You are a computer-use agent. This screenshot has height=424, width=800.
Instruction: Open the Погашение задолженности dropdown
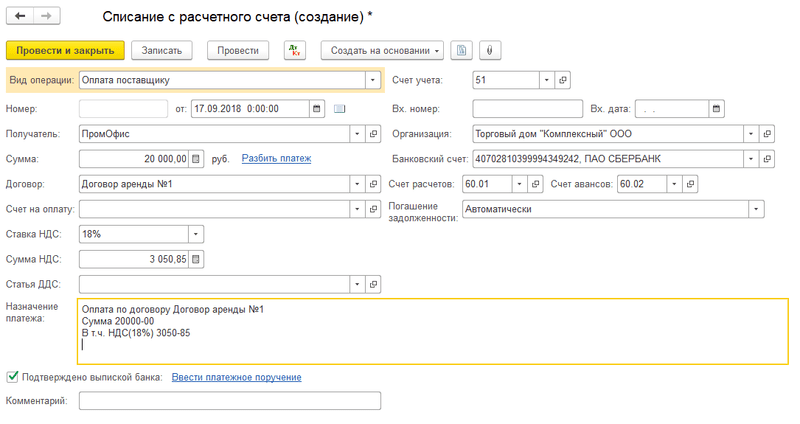756,209
